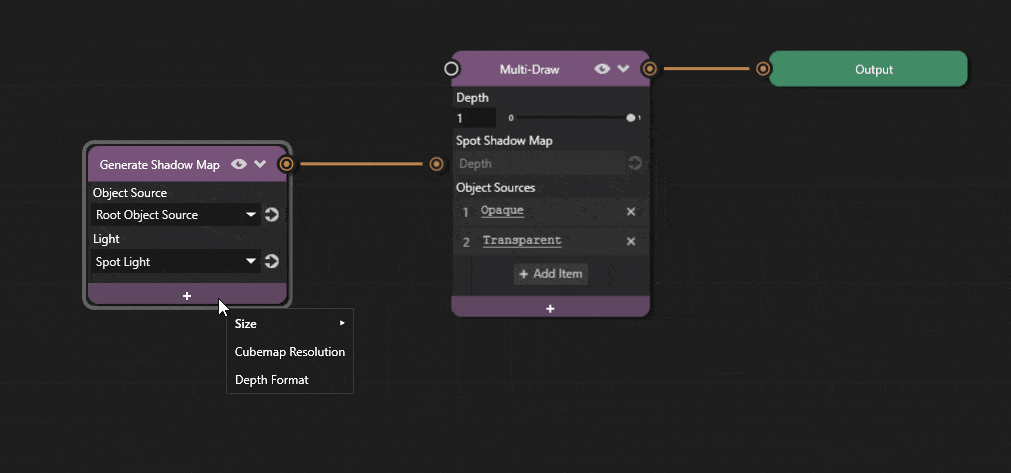Remove the Opaque object source item
This screenshot has height=473, width=1011.
point(631,212)
